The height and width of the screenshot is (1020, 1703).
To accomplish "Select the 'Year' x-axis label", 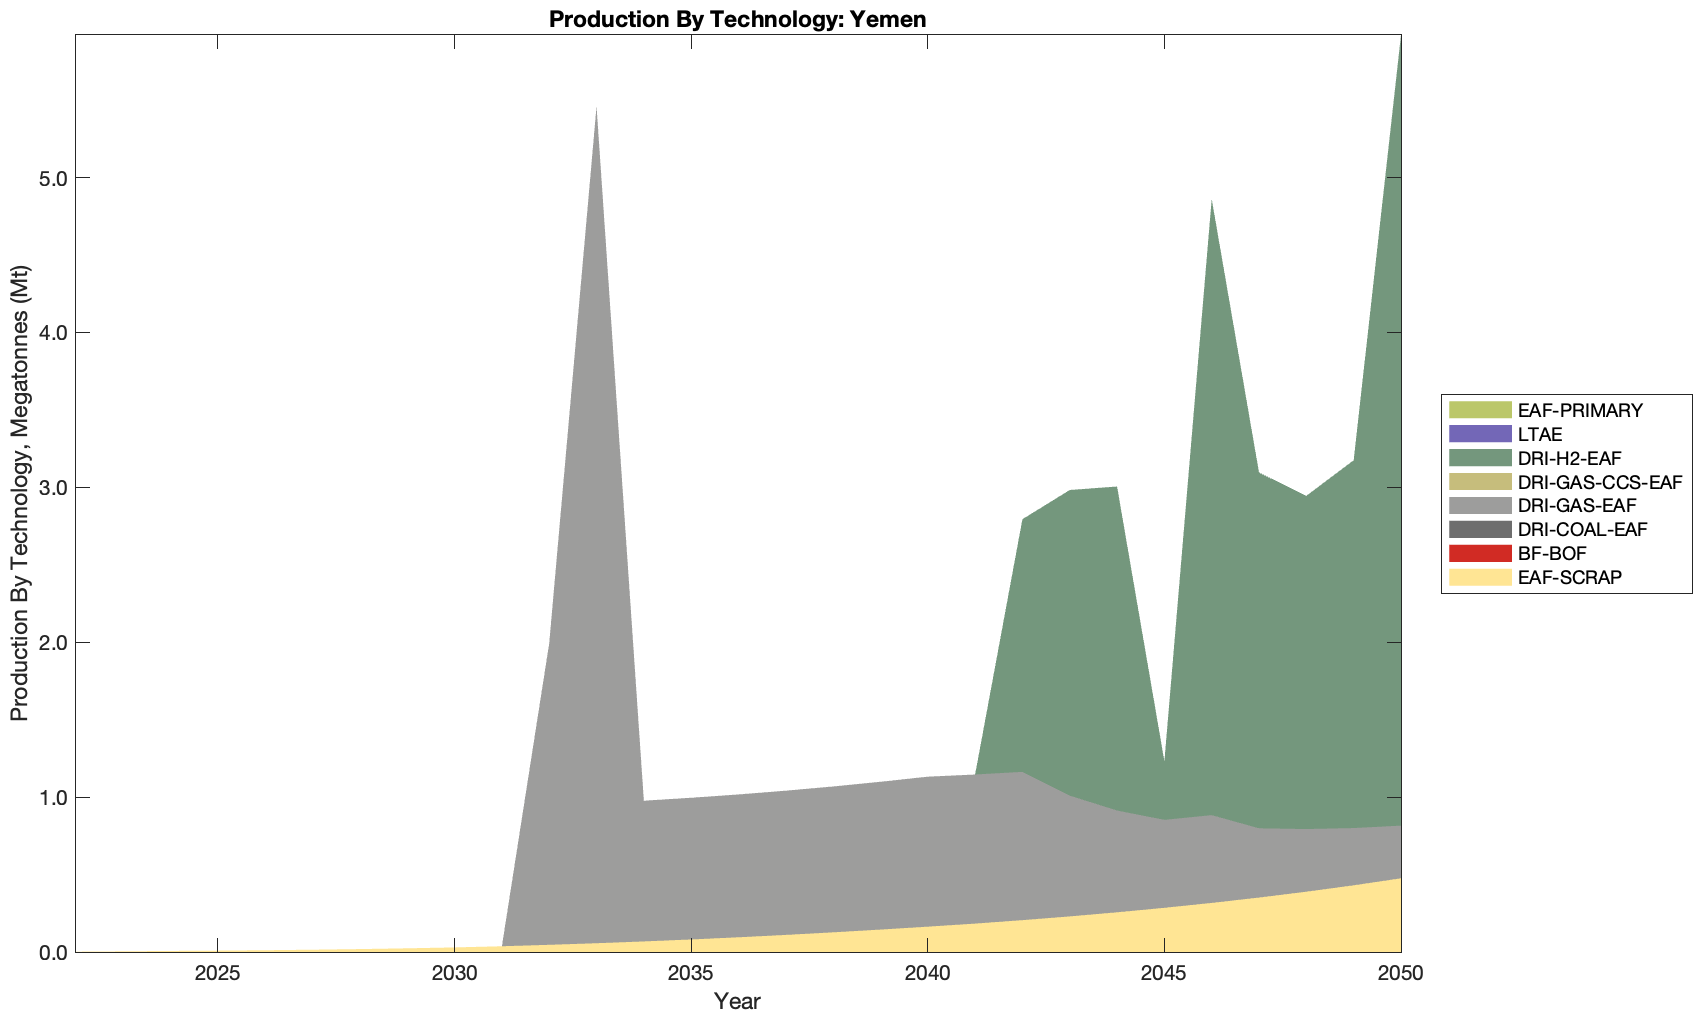I will coord(738,1001).
